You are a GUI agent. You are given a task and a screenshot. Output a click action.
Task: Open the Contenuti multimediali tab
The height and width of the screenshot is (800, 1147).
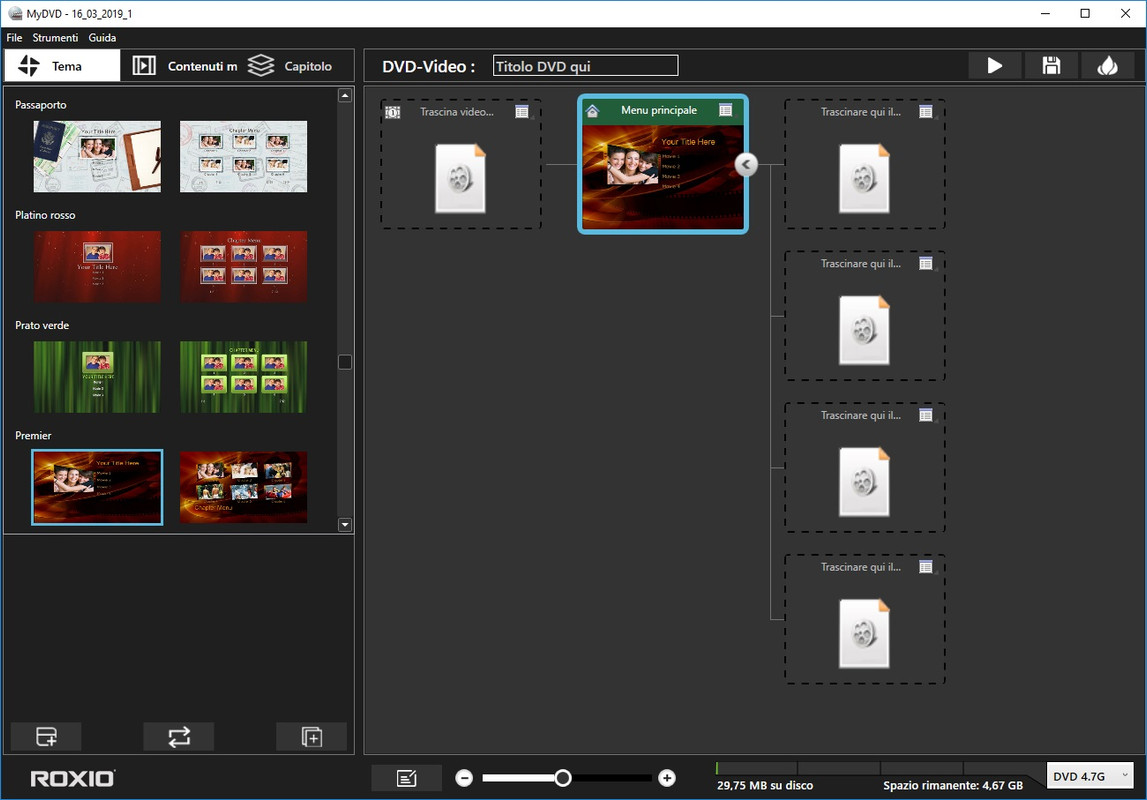pos(183,66)
